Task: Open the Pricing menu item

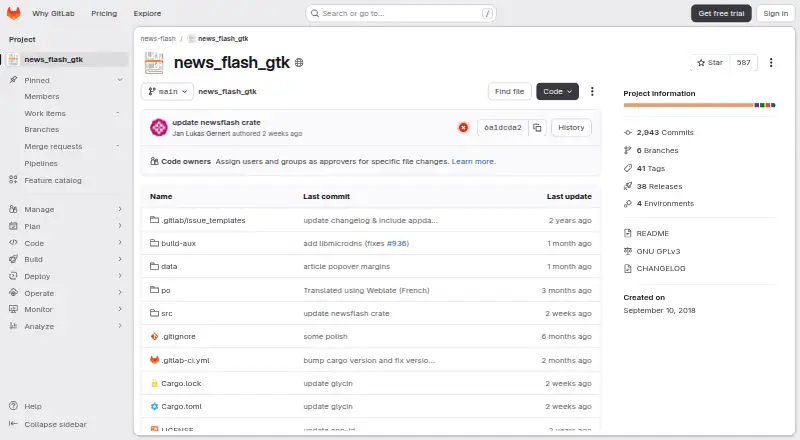Action: click(x=104, y=13)
